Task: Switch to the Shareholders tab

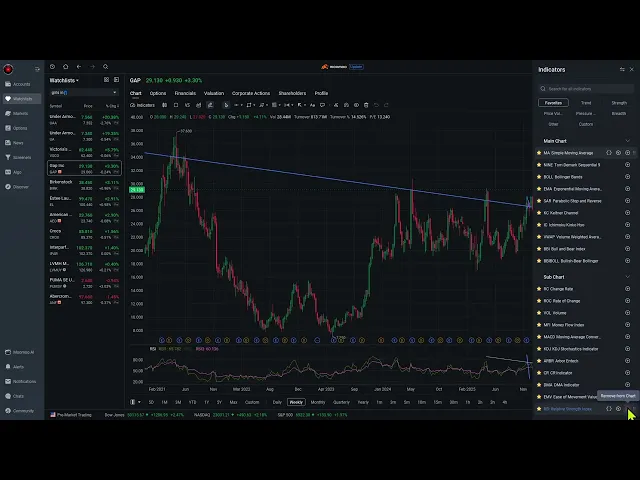Action: [292, 93]
